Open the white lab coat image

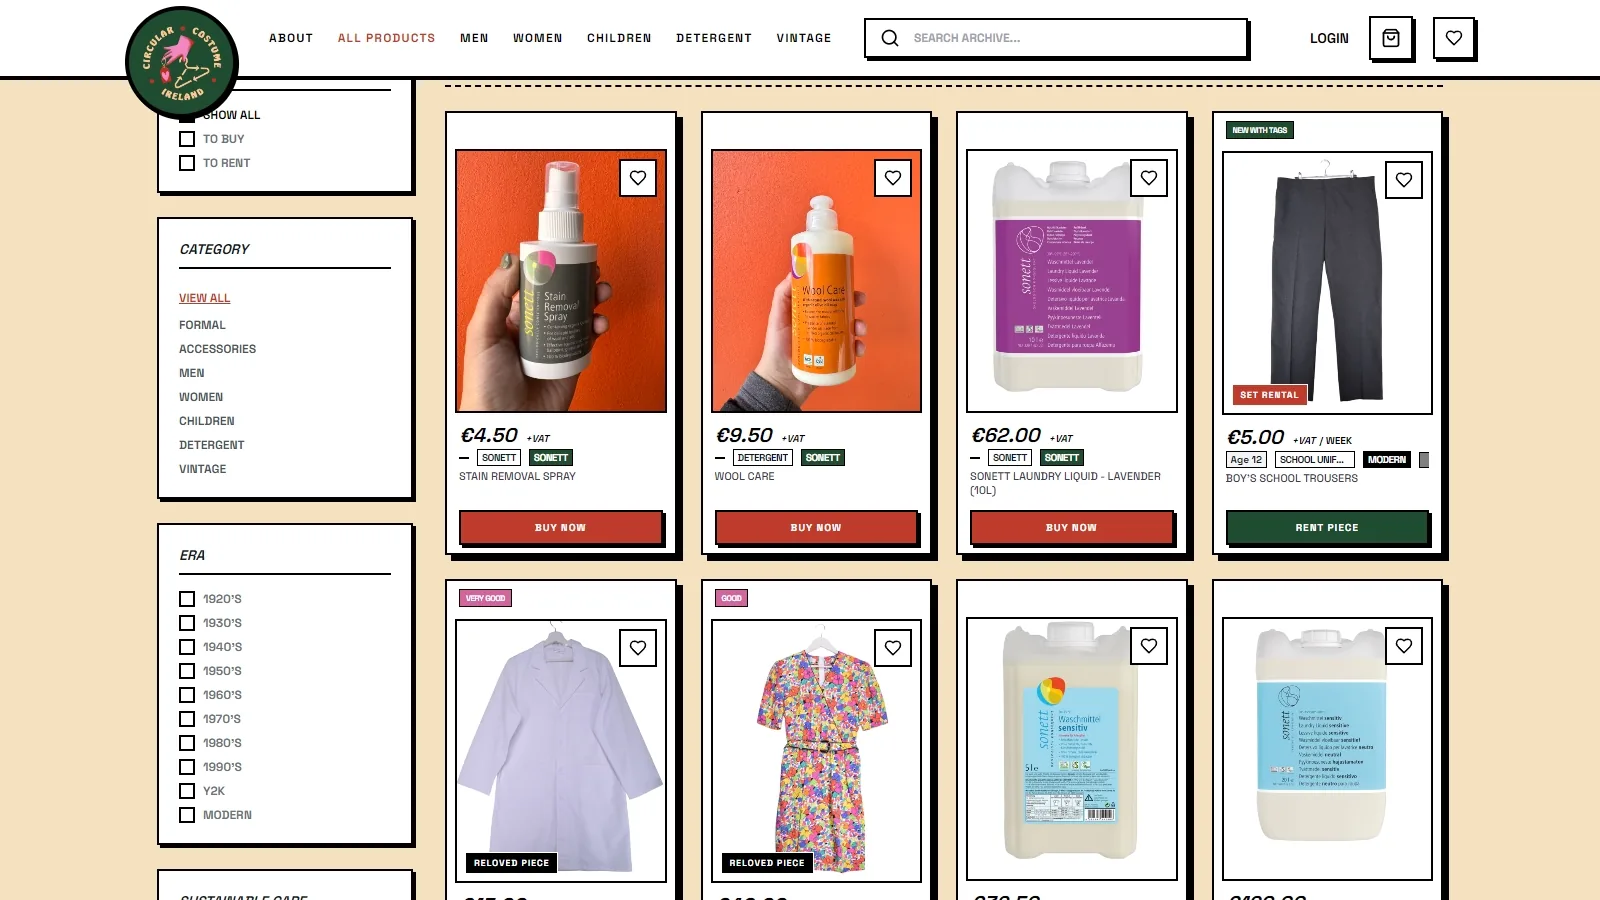click(x=561, y=751)
